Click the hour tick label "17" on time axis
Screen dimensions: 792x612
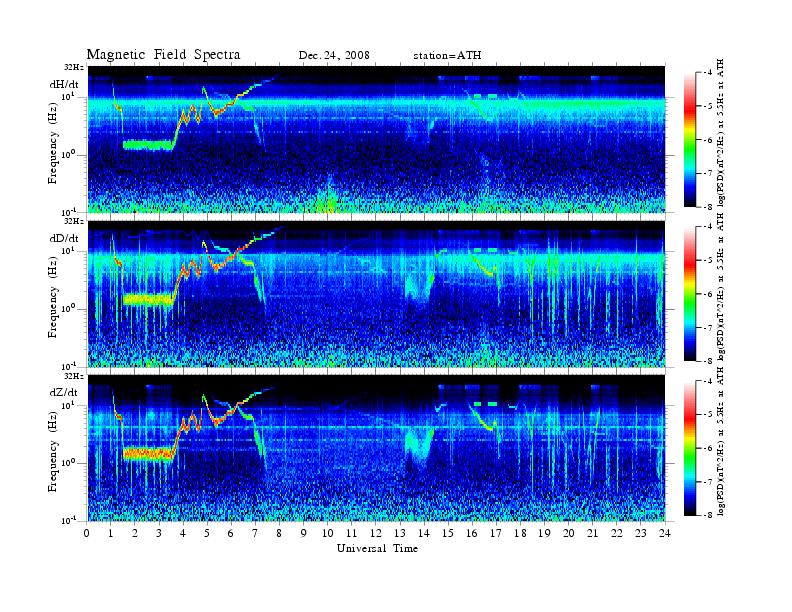pyautogui.click(x=496, y=533)
